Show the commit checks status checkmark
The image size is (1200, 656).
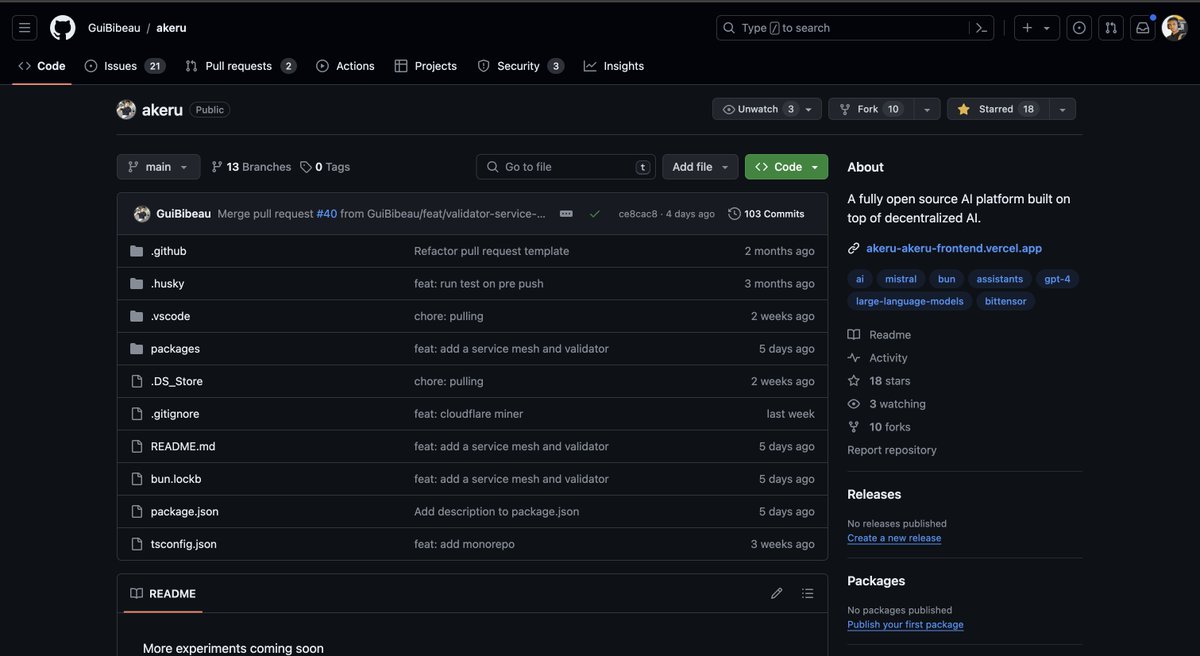595,214
